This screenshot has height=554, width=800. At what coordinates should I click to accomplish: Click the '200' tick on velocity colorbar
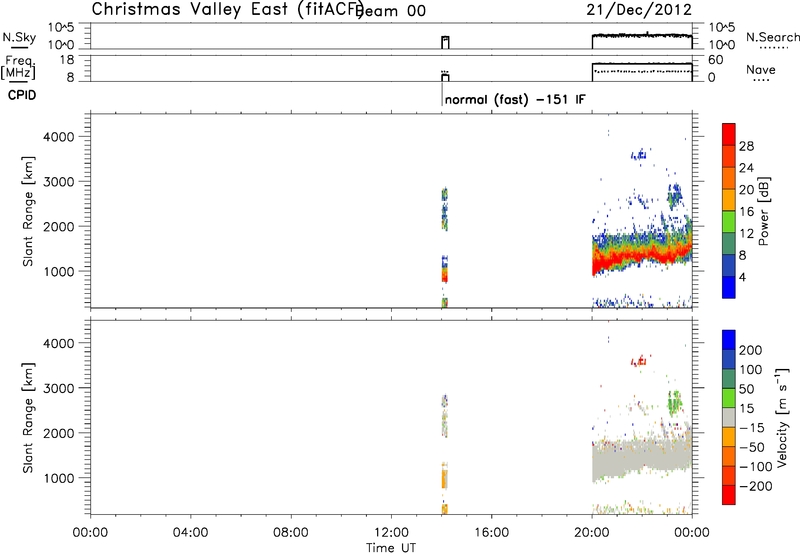tap(751, 350)
